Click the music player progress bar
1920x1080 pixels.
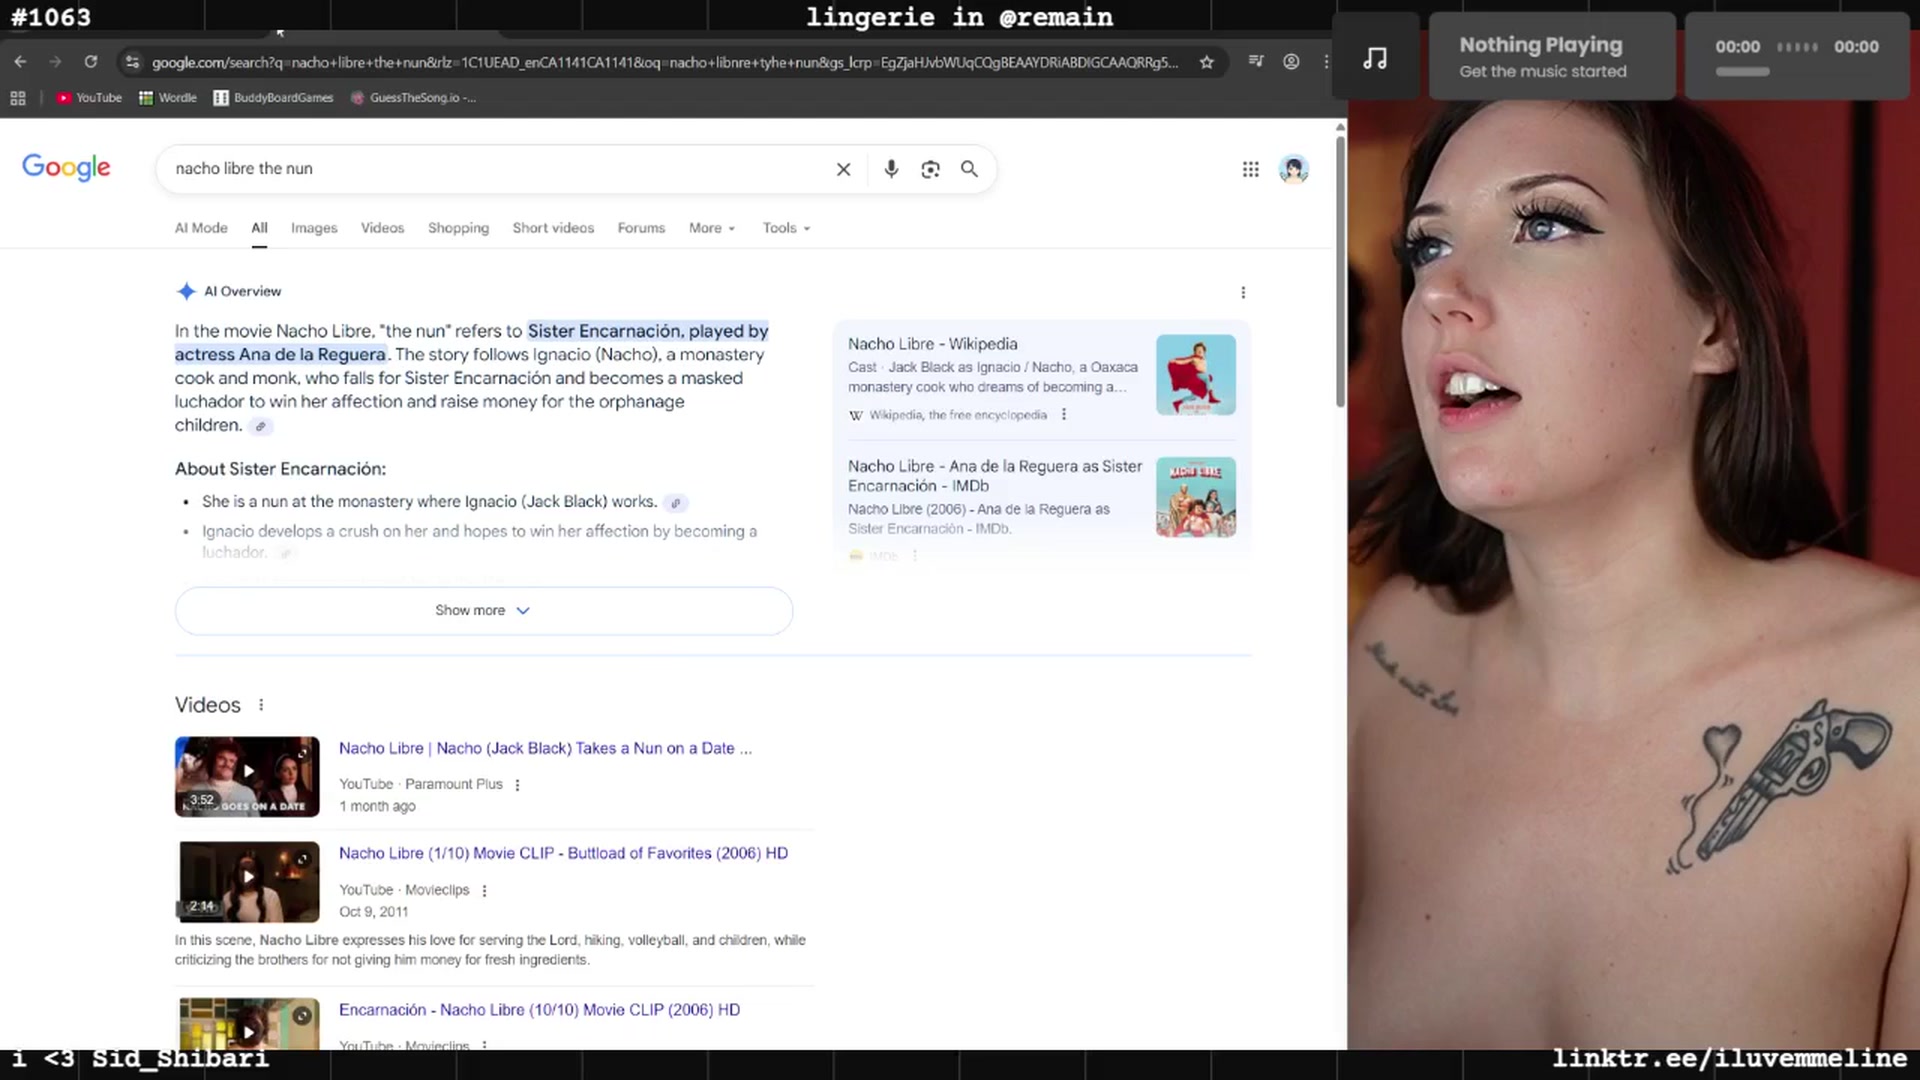pyautogui.click(x=1742, y=72)
